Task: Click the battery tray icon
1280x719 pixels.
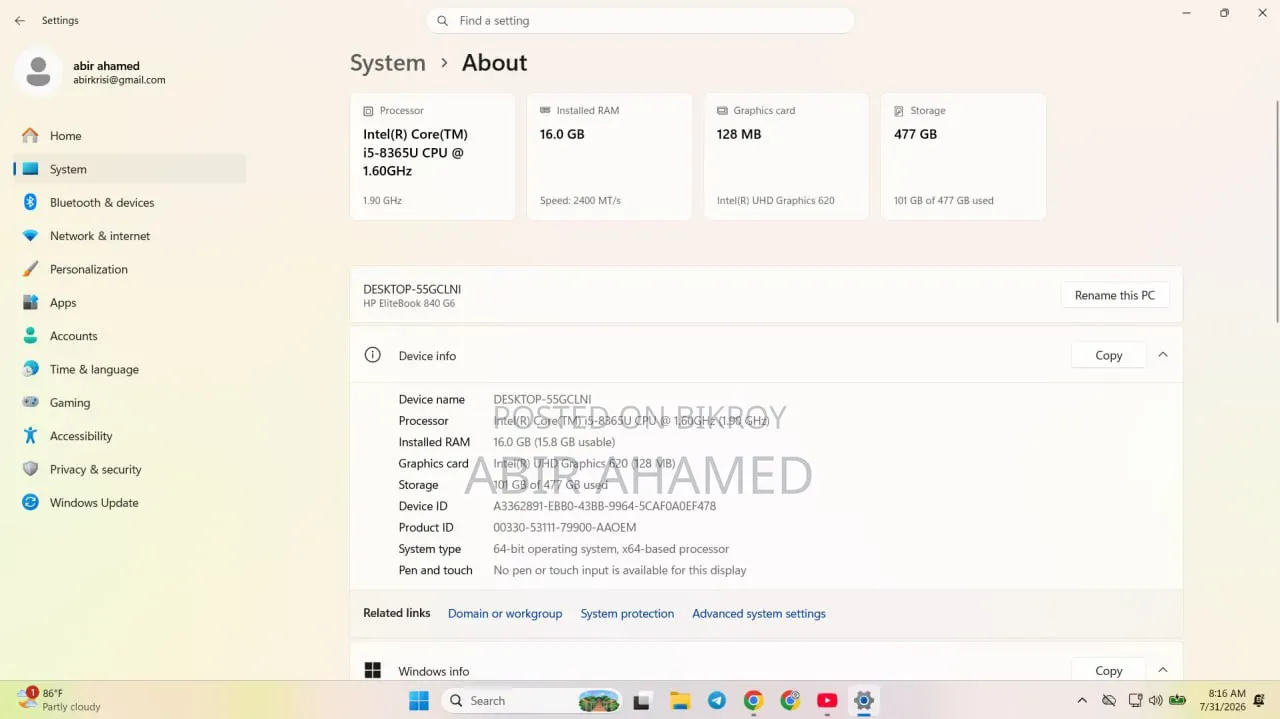Action: click(x=1178, y=700)
